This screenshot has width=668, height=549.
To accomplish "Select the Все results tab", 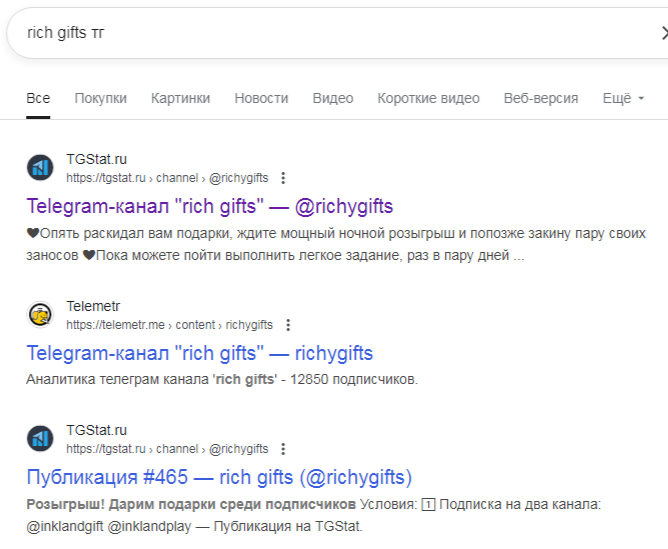I will pos(38,98).
